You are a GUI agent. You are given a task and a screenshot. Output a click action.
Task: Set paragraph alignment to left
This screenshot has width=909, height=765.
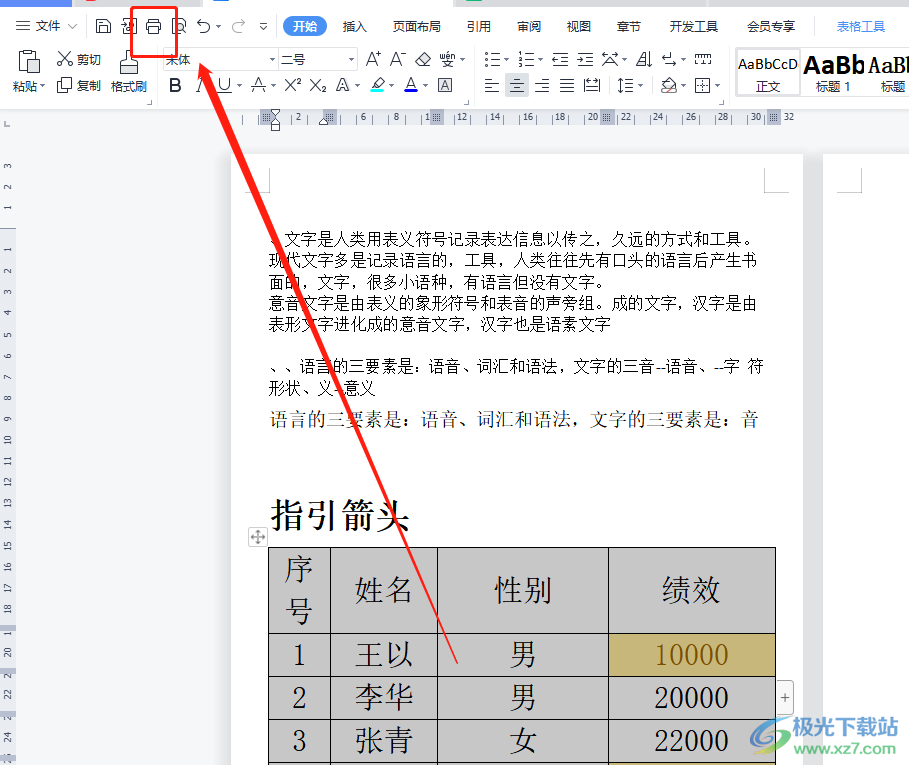(492, 86)
